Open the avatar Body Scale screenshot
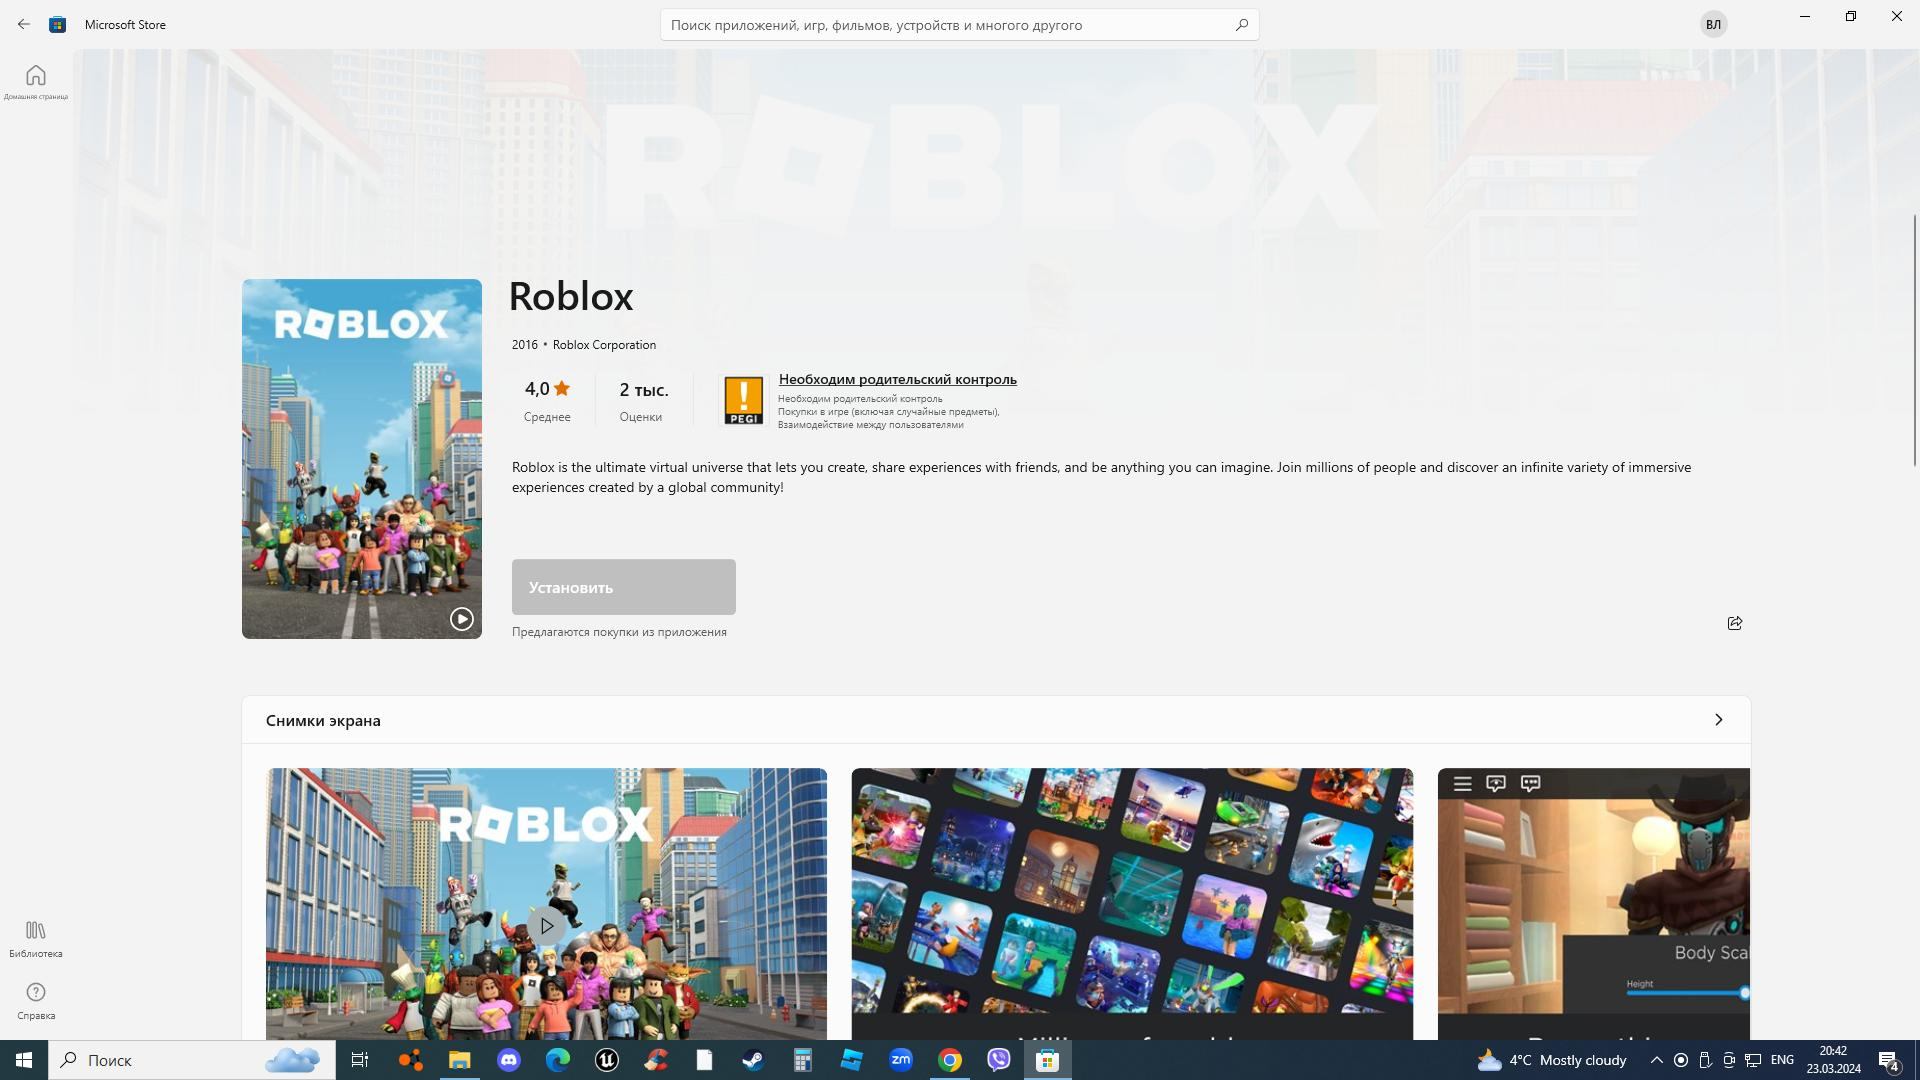Viewport: 1920px width, 1080px height. pyautogui.click(x=1594, y=904)
